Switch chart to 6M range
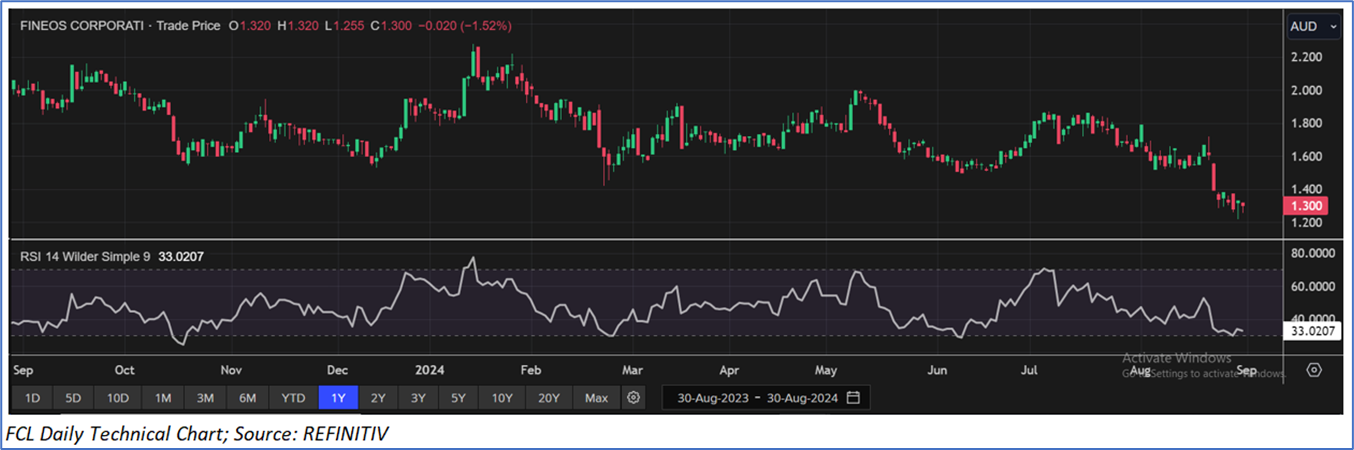Image resolution: width=1354 pixels, height=450 pixels. tap(248, 398)
